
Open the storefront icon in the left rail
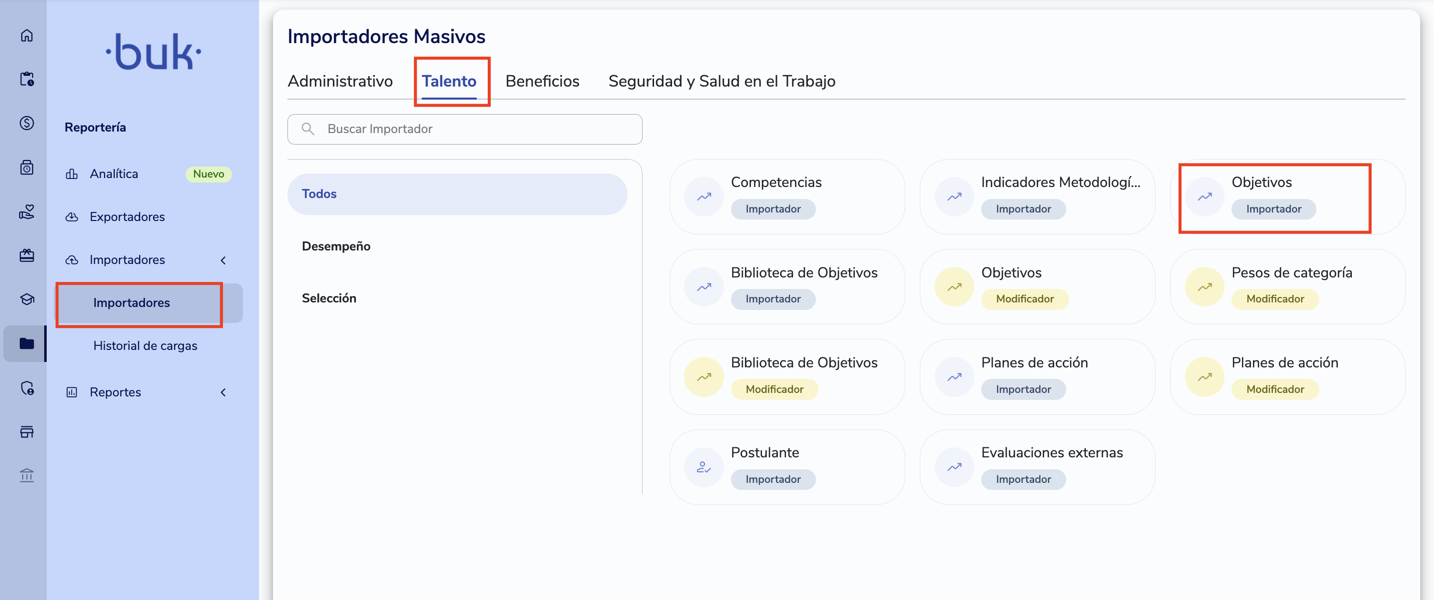(27, 432)
